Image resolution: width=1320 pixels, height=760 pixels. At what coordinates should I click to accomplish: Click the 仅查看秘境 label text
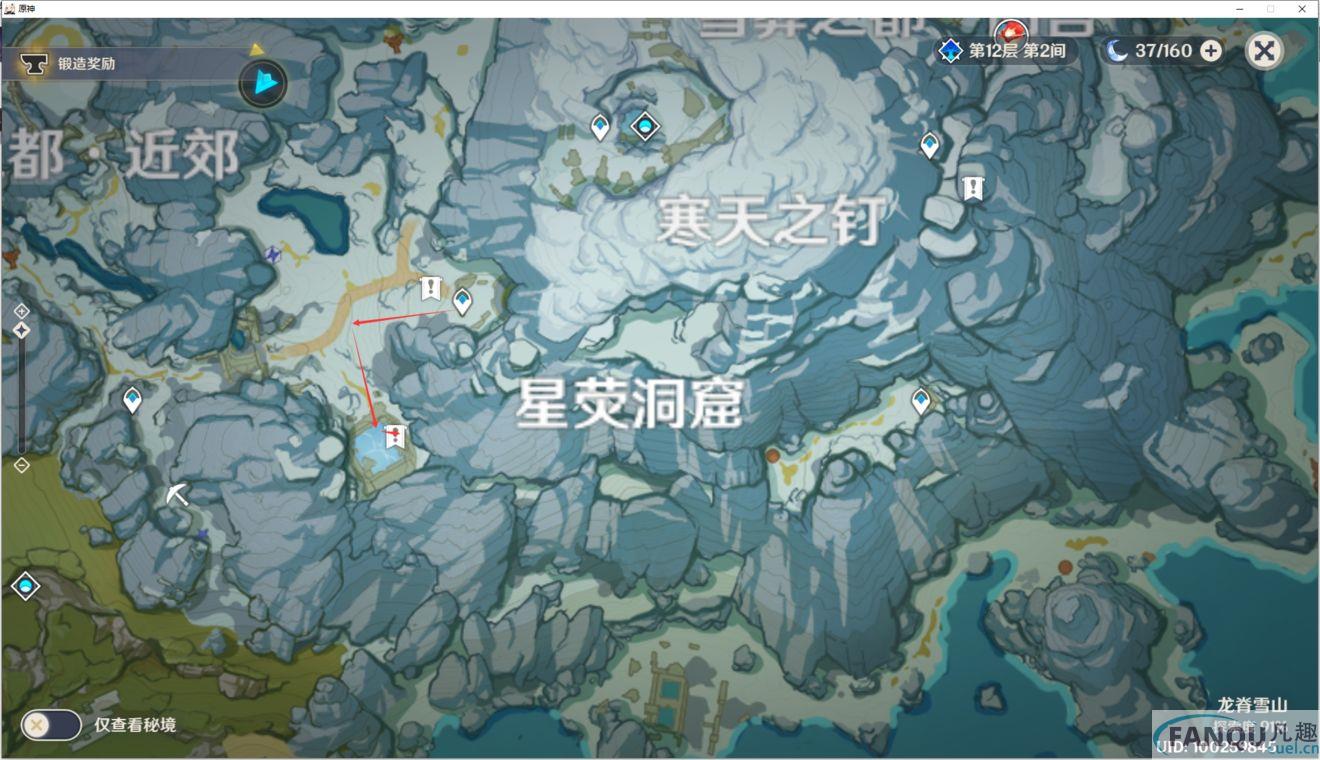click(135, 725)
